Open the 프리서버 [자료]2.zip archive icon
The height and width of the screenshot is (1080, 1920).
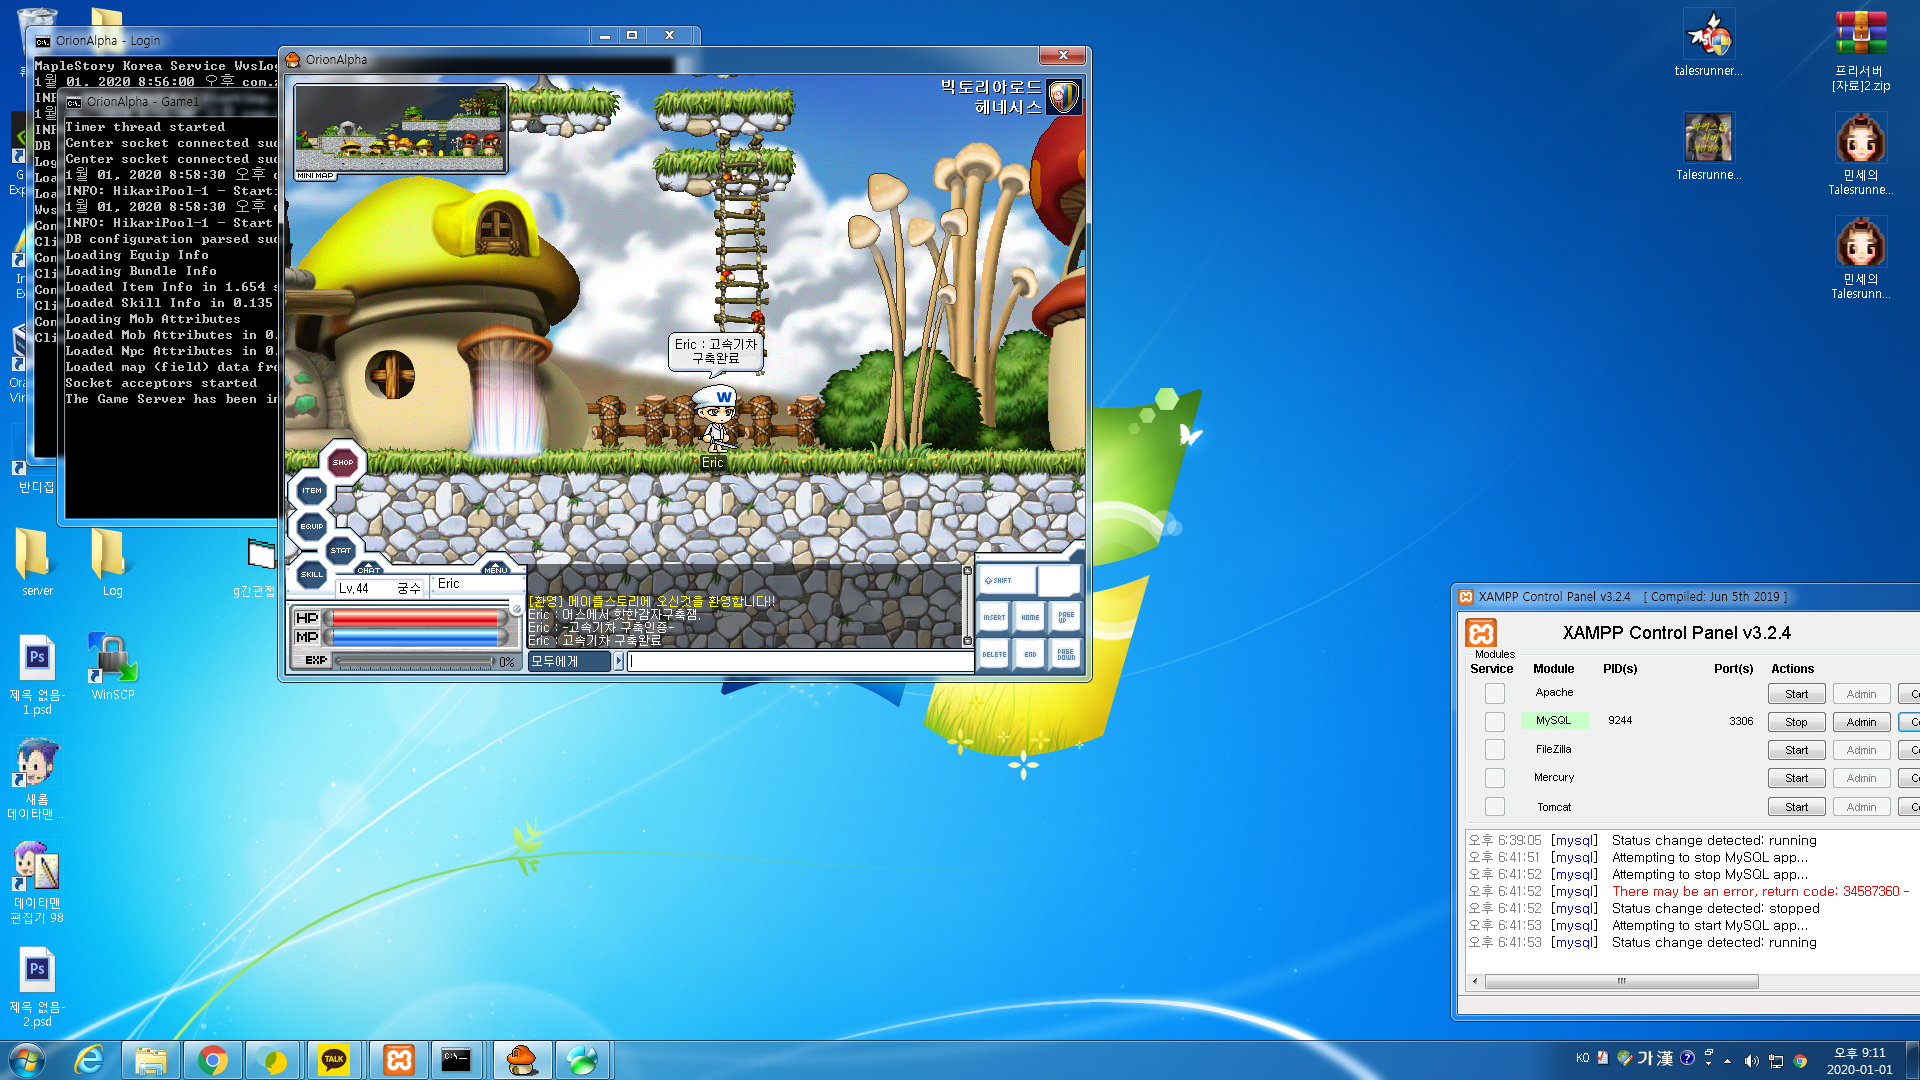pos(1860,50)
